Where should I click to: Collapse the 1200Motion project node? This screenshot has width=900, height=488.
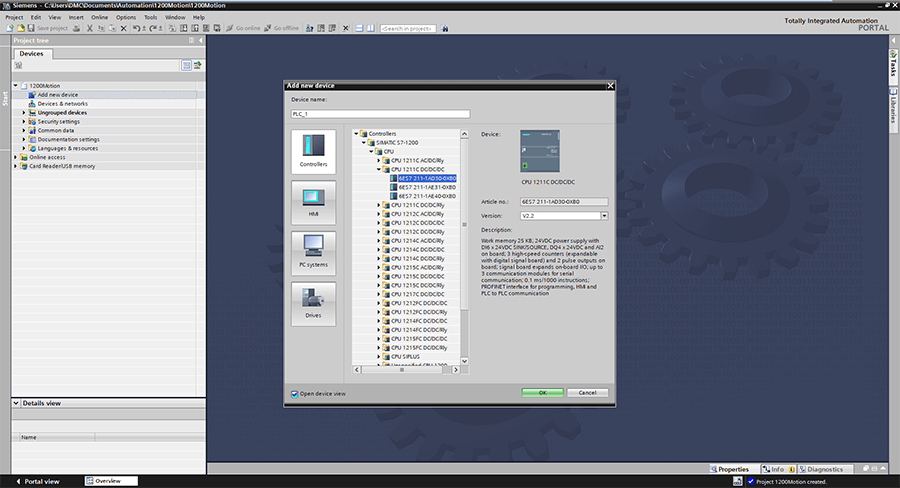[x=15, y=86]
